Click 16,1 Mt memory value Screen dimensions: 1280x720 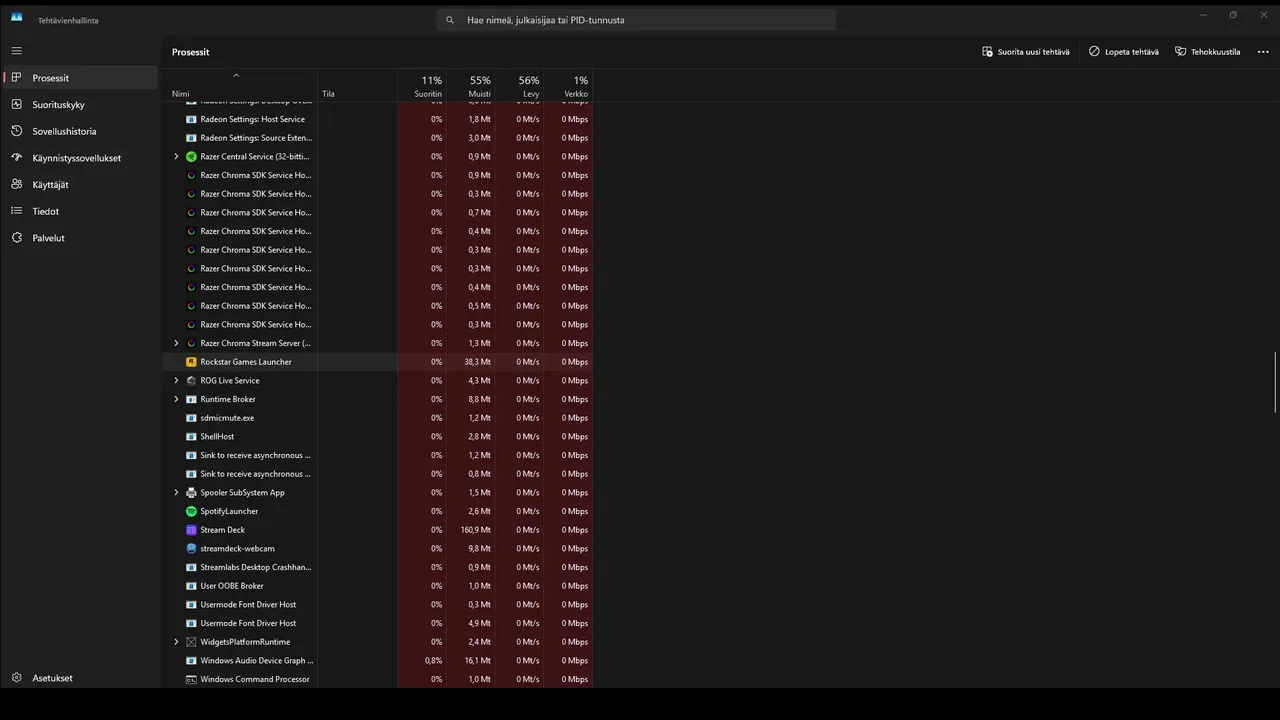pos(478,661)
